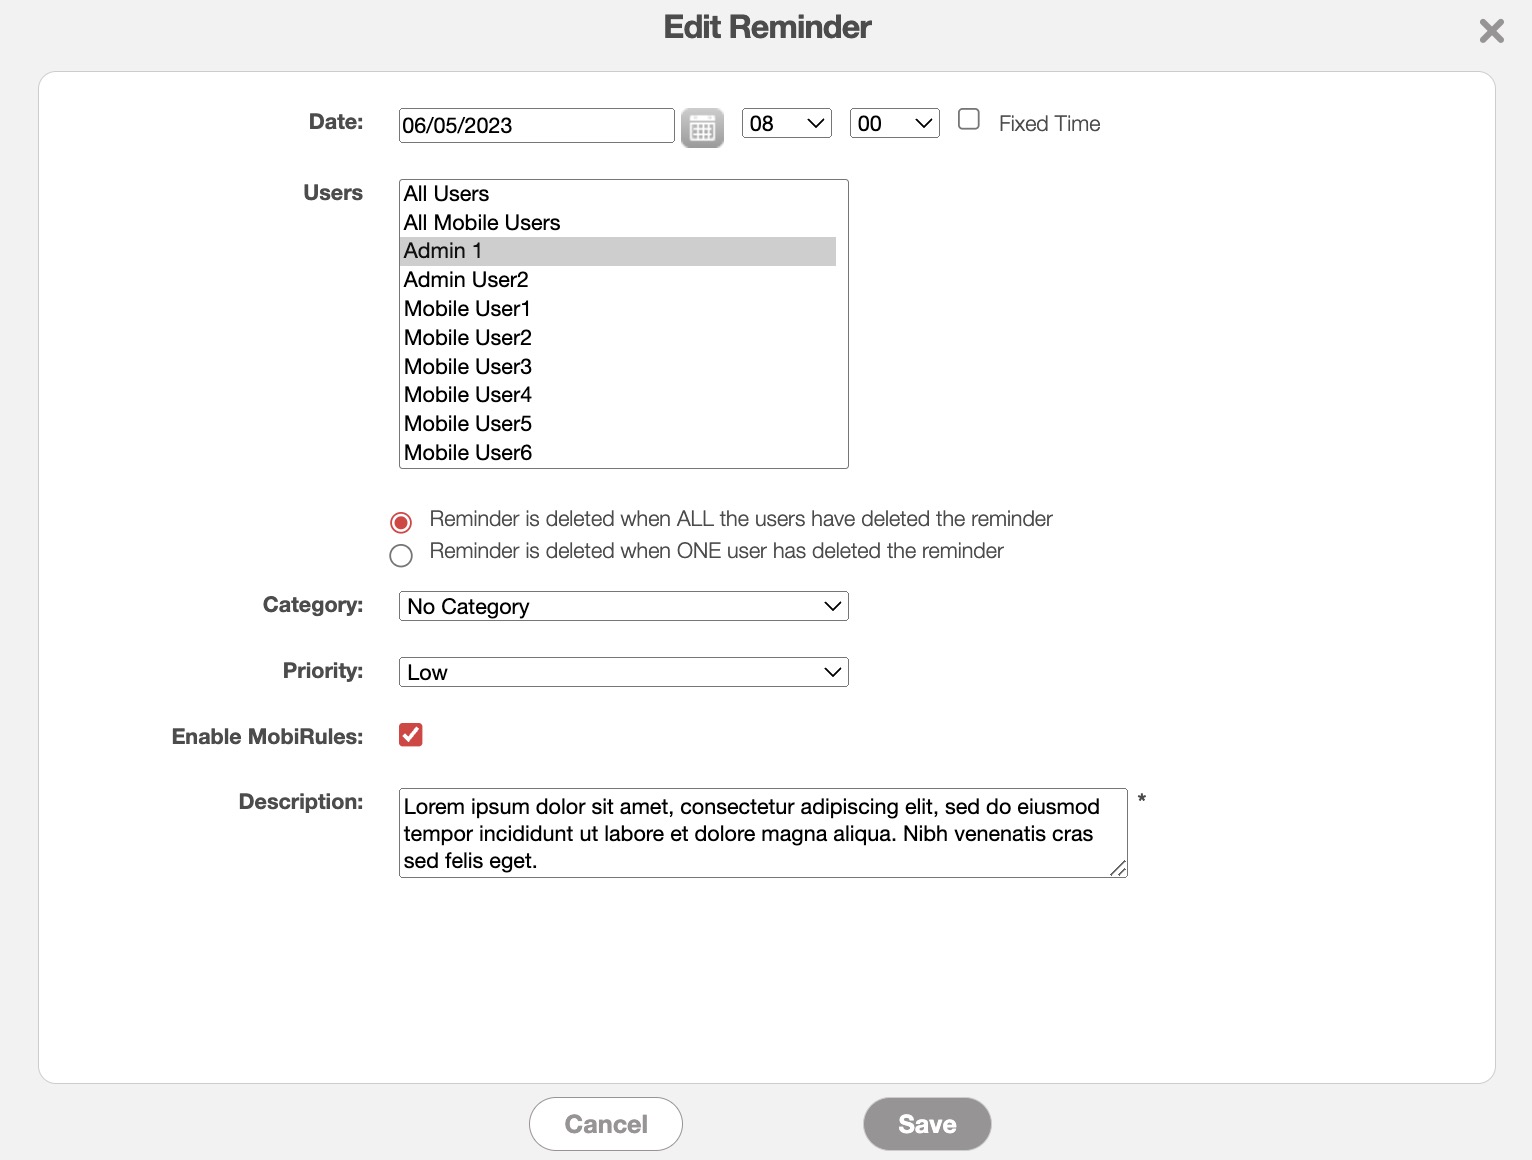This screenshot has width=1532, height=1160.
Task: Select delete when ALL users option
Action: pos(401,522)
